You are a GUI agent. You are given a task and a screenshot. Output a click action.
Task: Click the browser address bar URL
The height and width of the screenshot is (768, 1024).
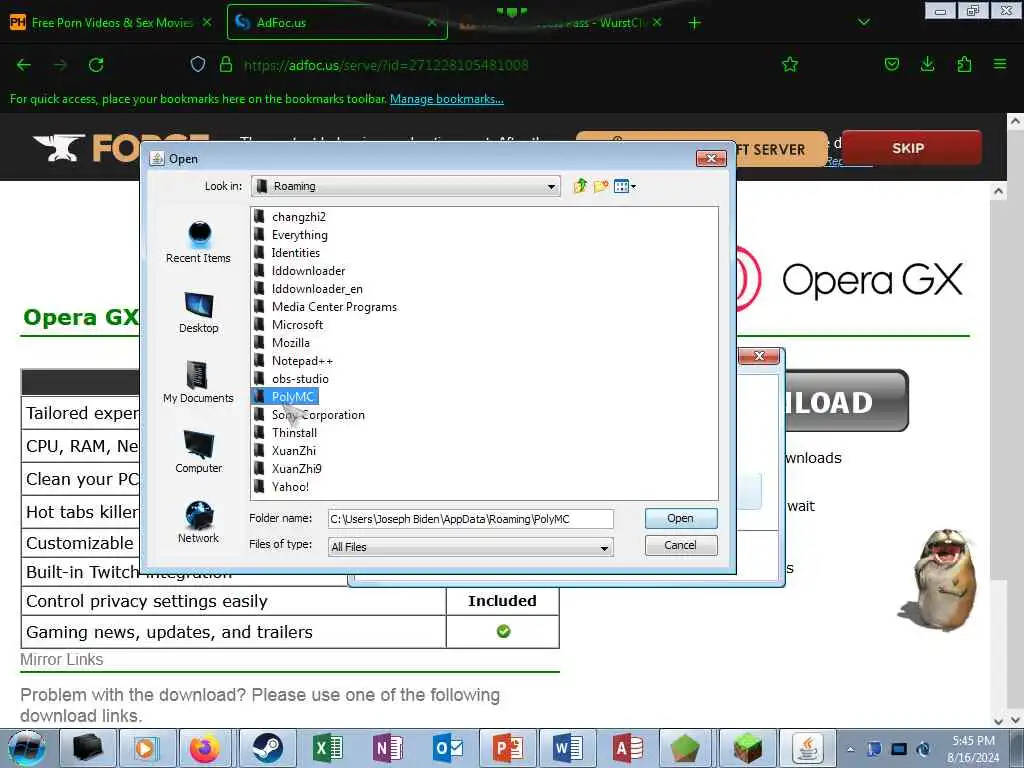pos(385,65)
